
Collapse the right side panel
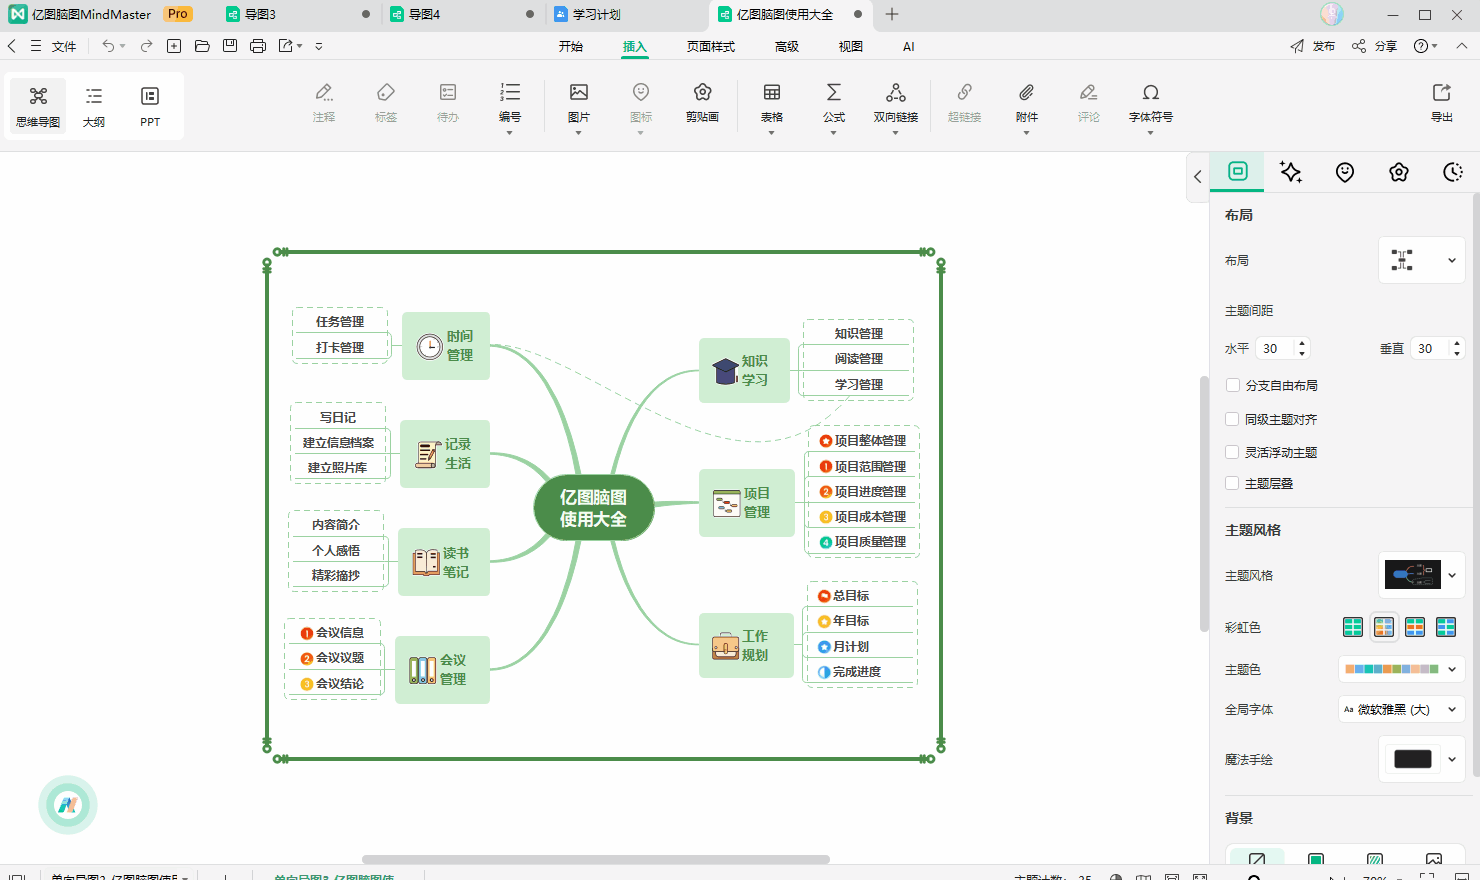[1198, 177]
